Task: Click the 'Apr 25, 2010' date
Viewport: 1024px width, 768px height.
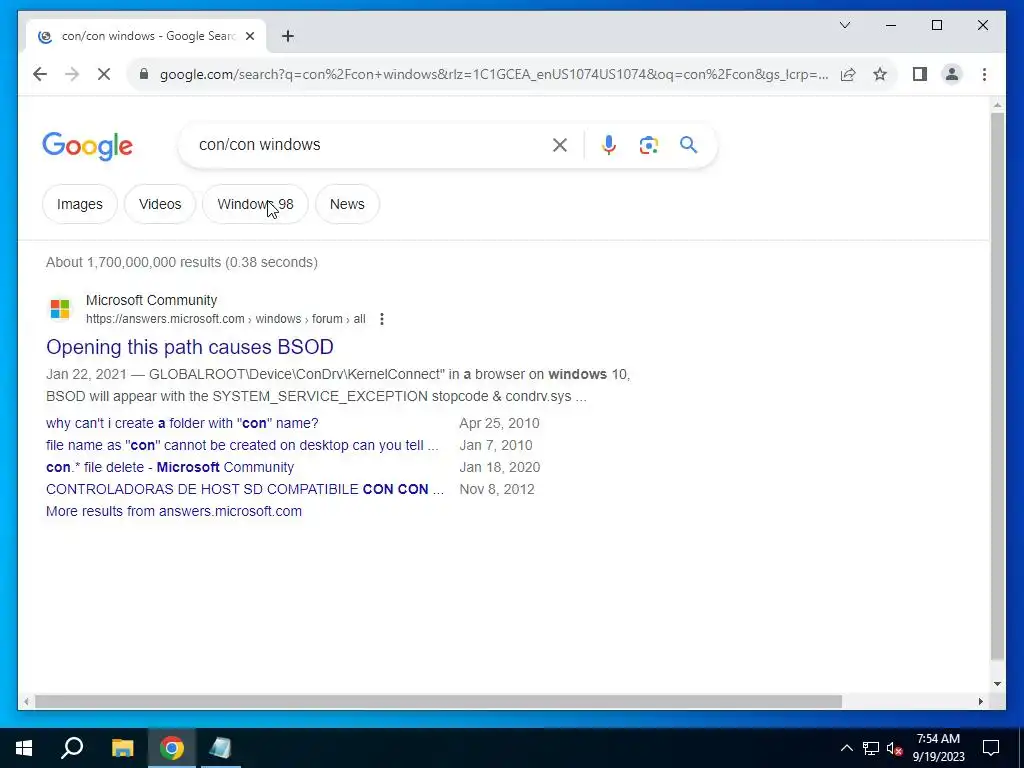Action: (x=500, y=423)
